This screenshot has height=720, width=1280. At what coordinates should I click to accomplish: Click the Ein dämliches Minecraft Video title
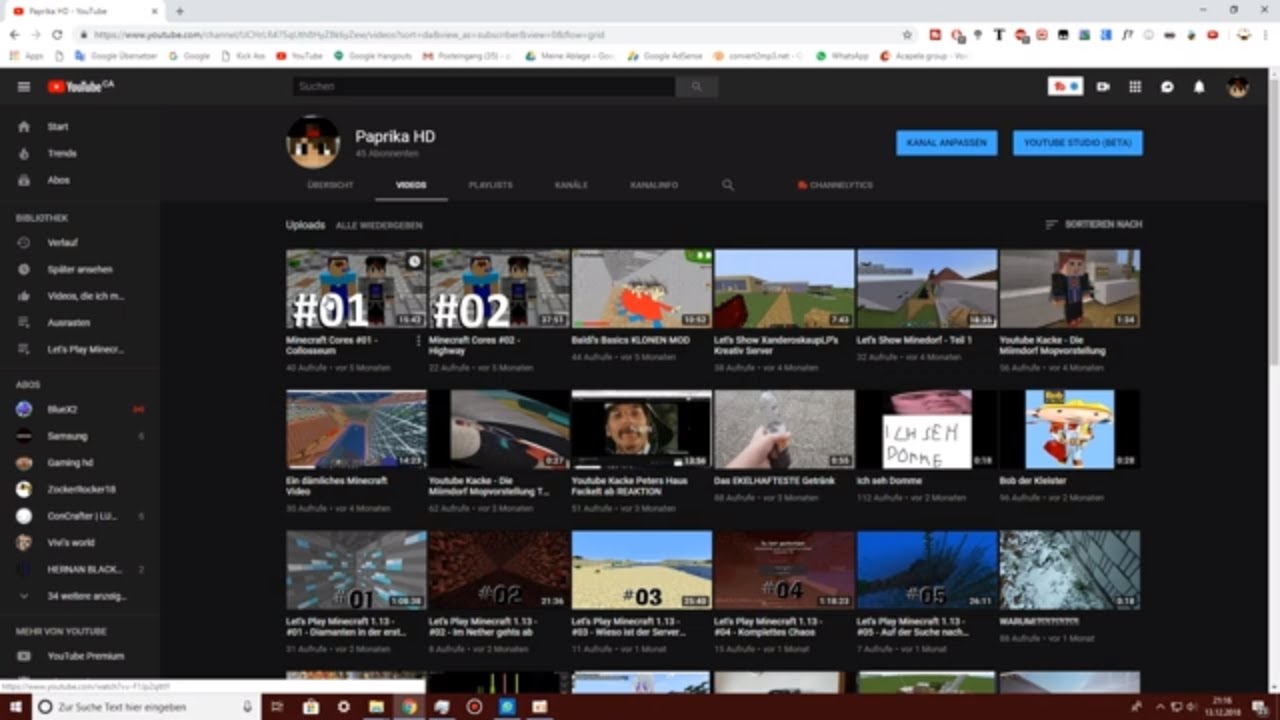[x=337, y=486]
